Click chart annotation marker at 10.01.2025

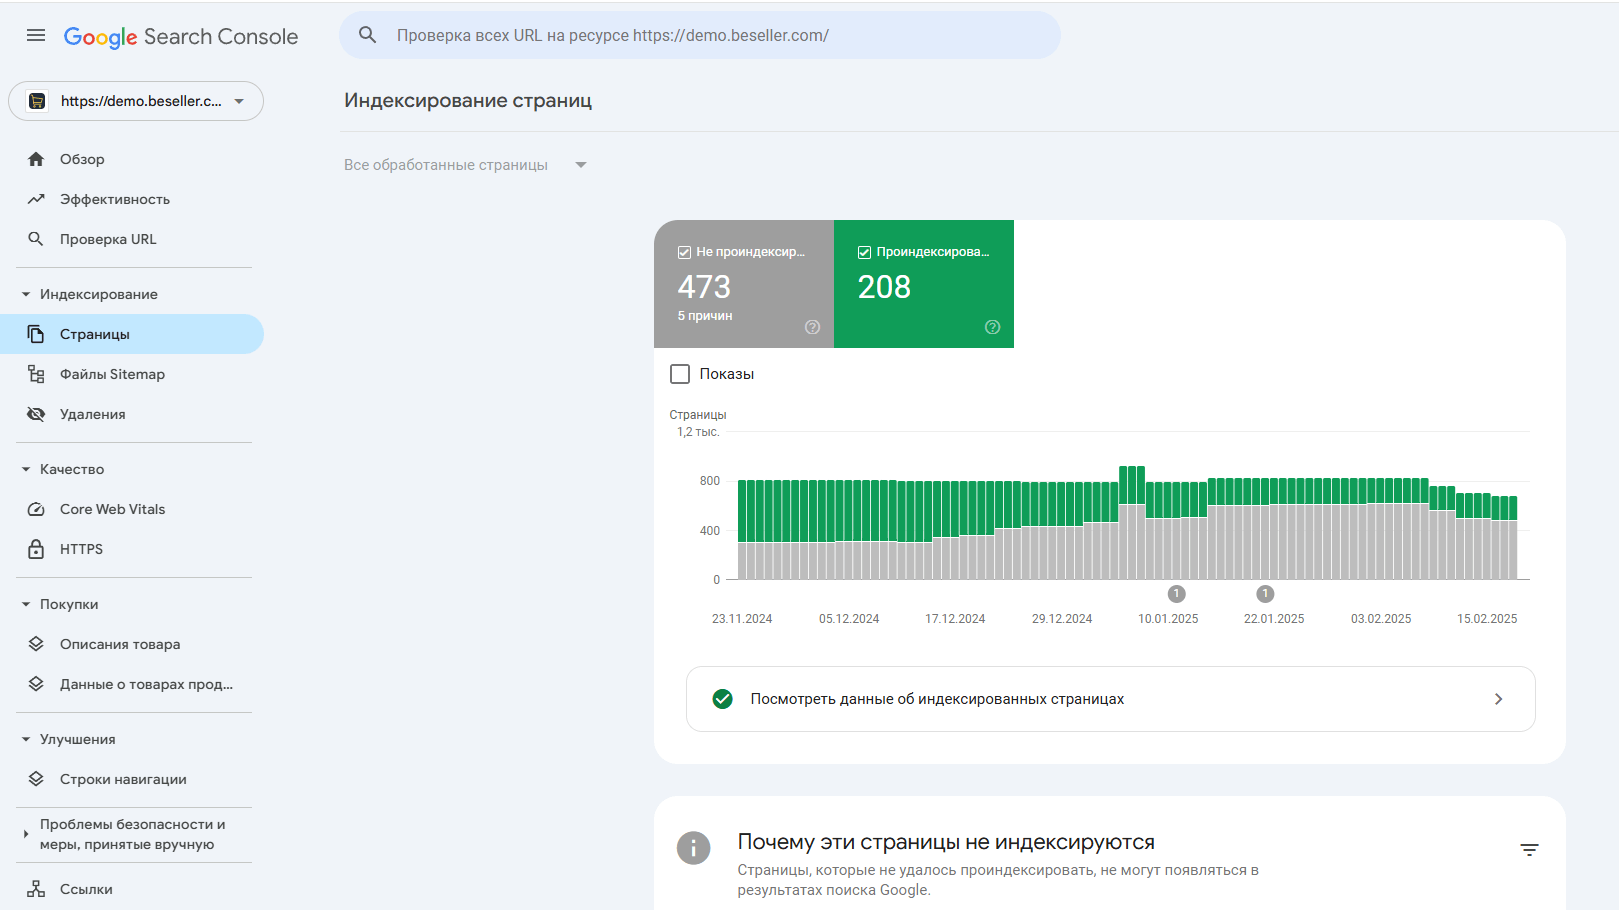tap(1177, 594)
